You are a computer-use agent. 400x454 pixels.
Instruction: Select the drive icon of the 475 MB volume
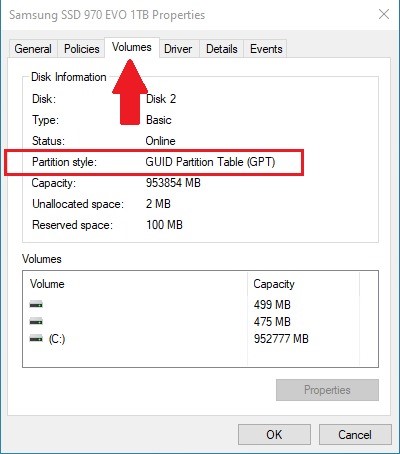[x=36, y=322]
